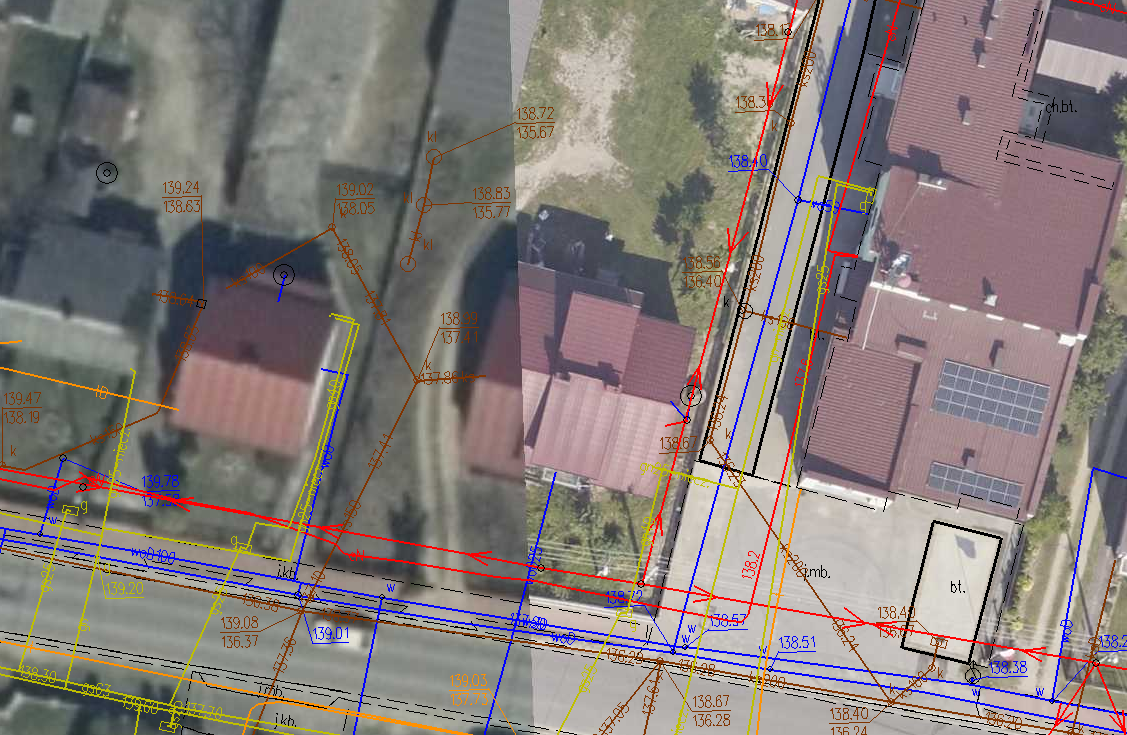Select the circle symbol with the blue line stub
The height and width of the screenshot is (735, 1127).
click(x=284, y=274)
